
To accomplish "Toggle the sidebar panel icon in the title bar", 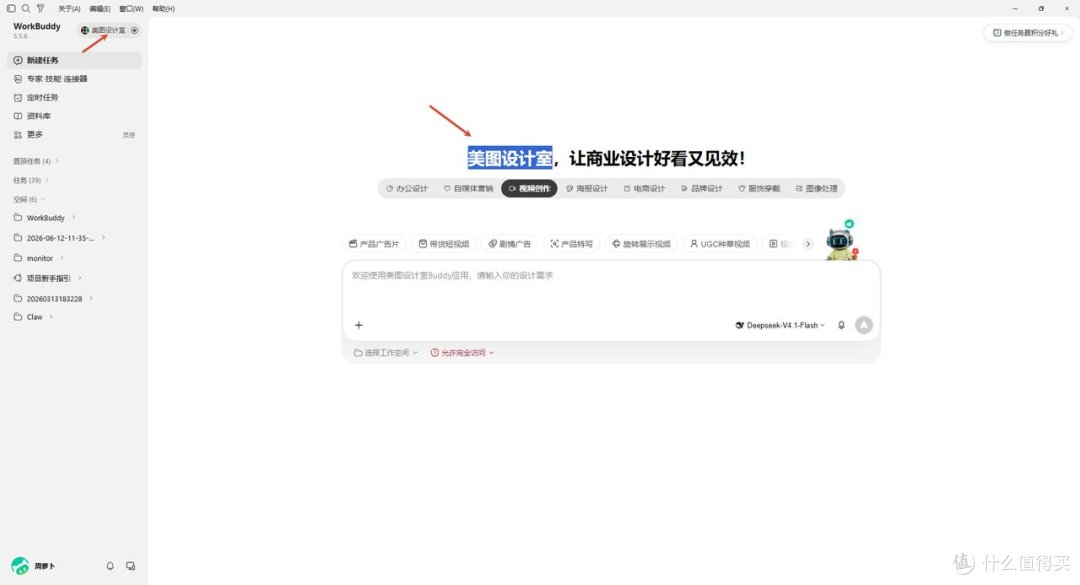I will (x=11, y=8).
